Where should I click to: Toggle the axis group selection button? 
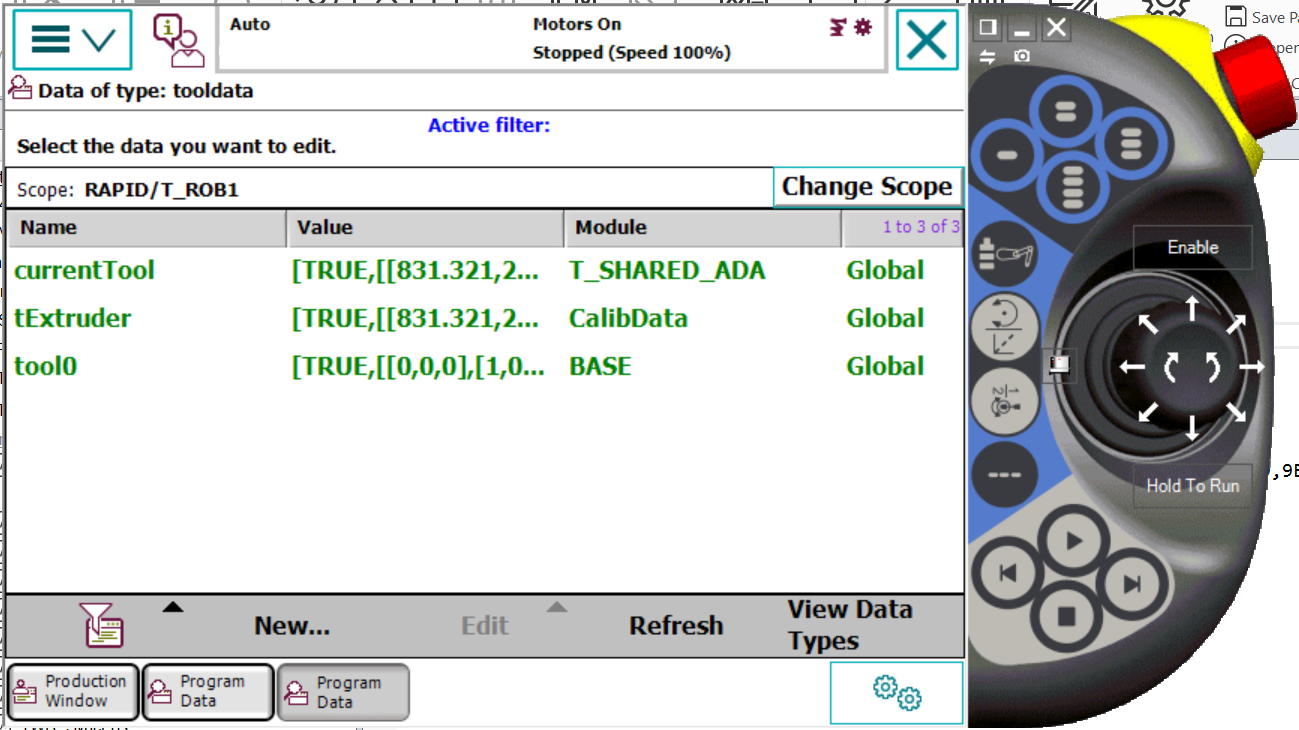(x=1003, y=401)
